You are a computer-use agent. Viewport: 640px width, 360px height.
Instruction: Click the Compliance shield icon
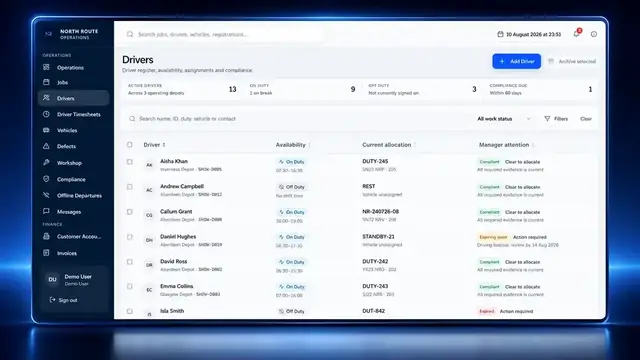coord(46,179)
